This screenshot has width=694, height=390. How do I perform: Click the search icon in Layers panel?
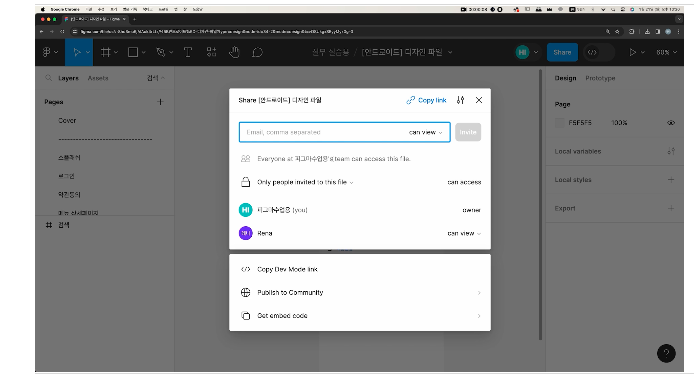pos(48,78)
